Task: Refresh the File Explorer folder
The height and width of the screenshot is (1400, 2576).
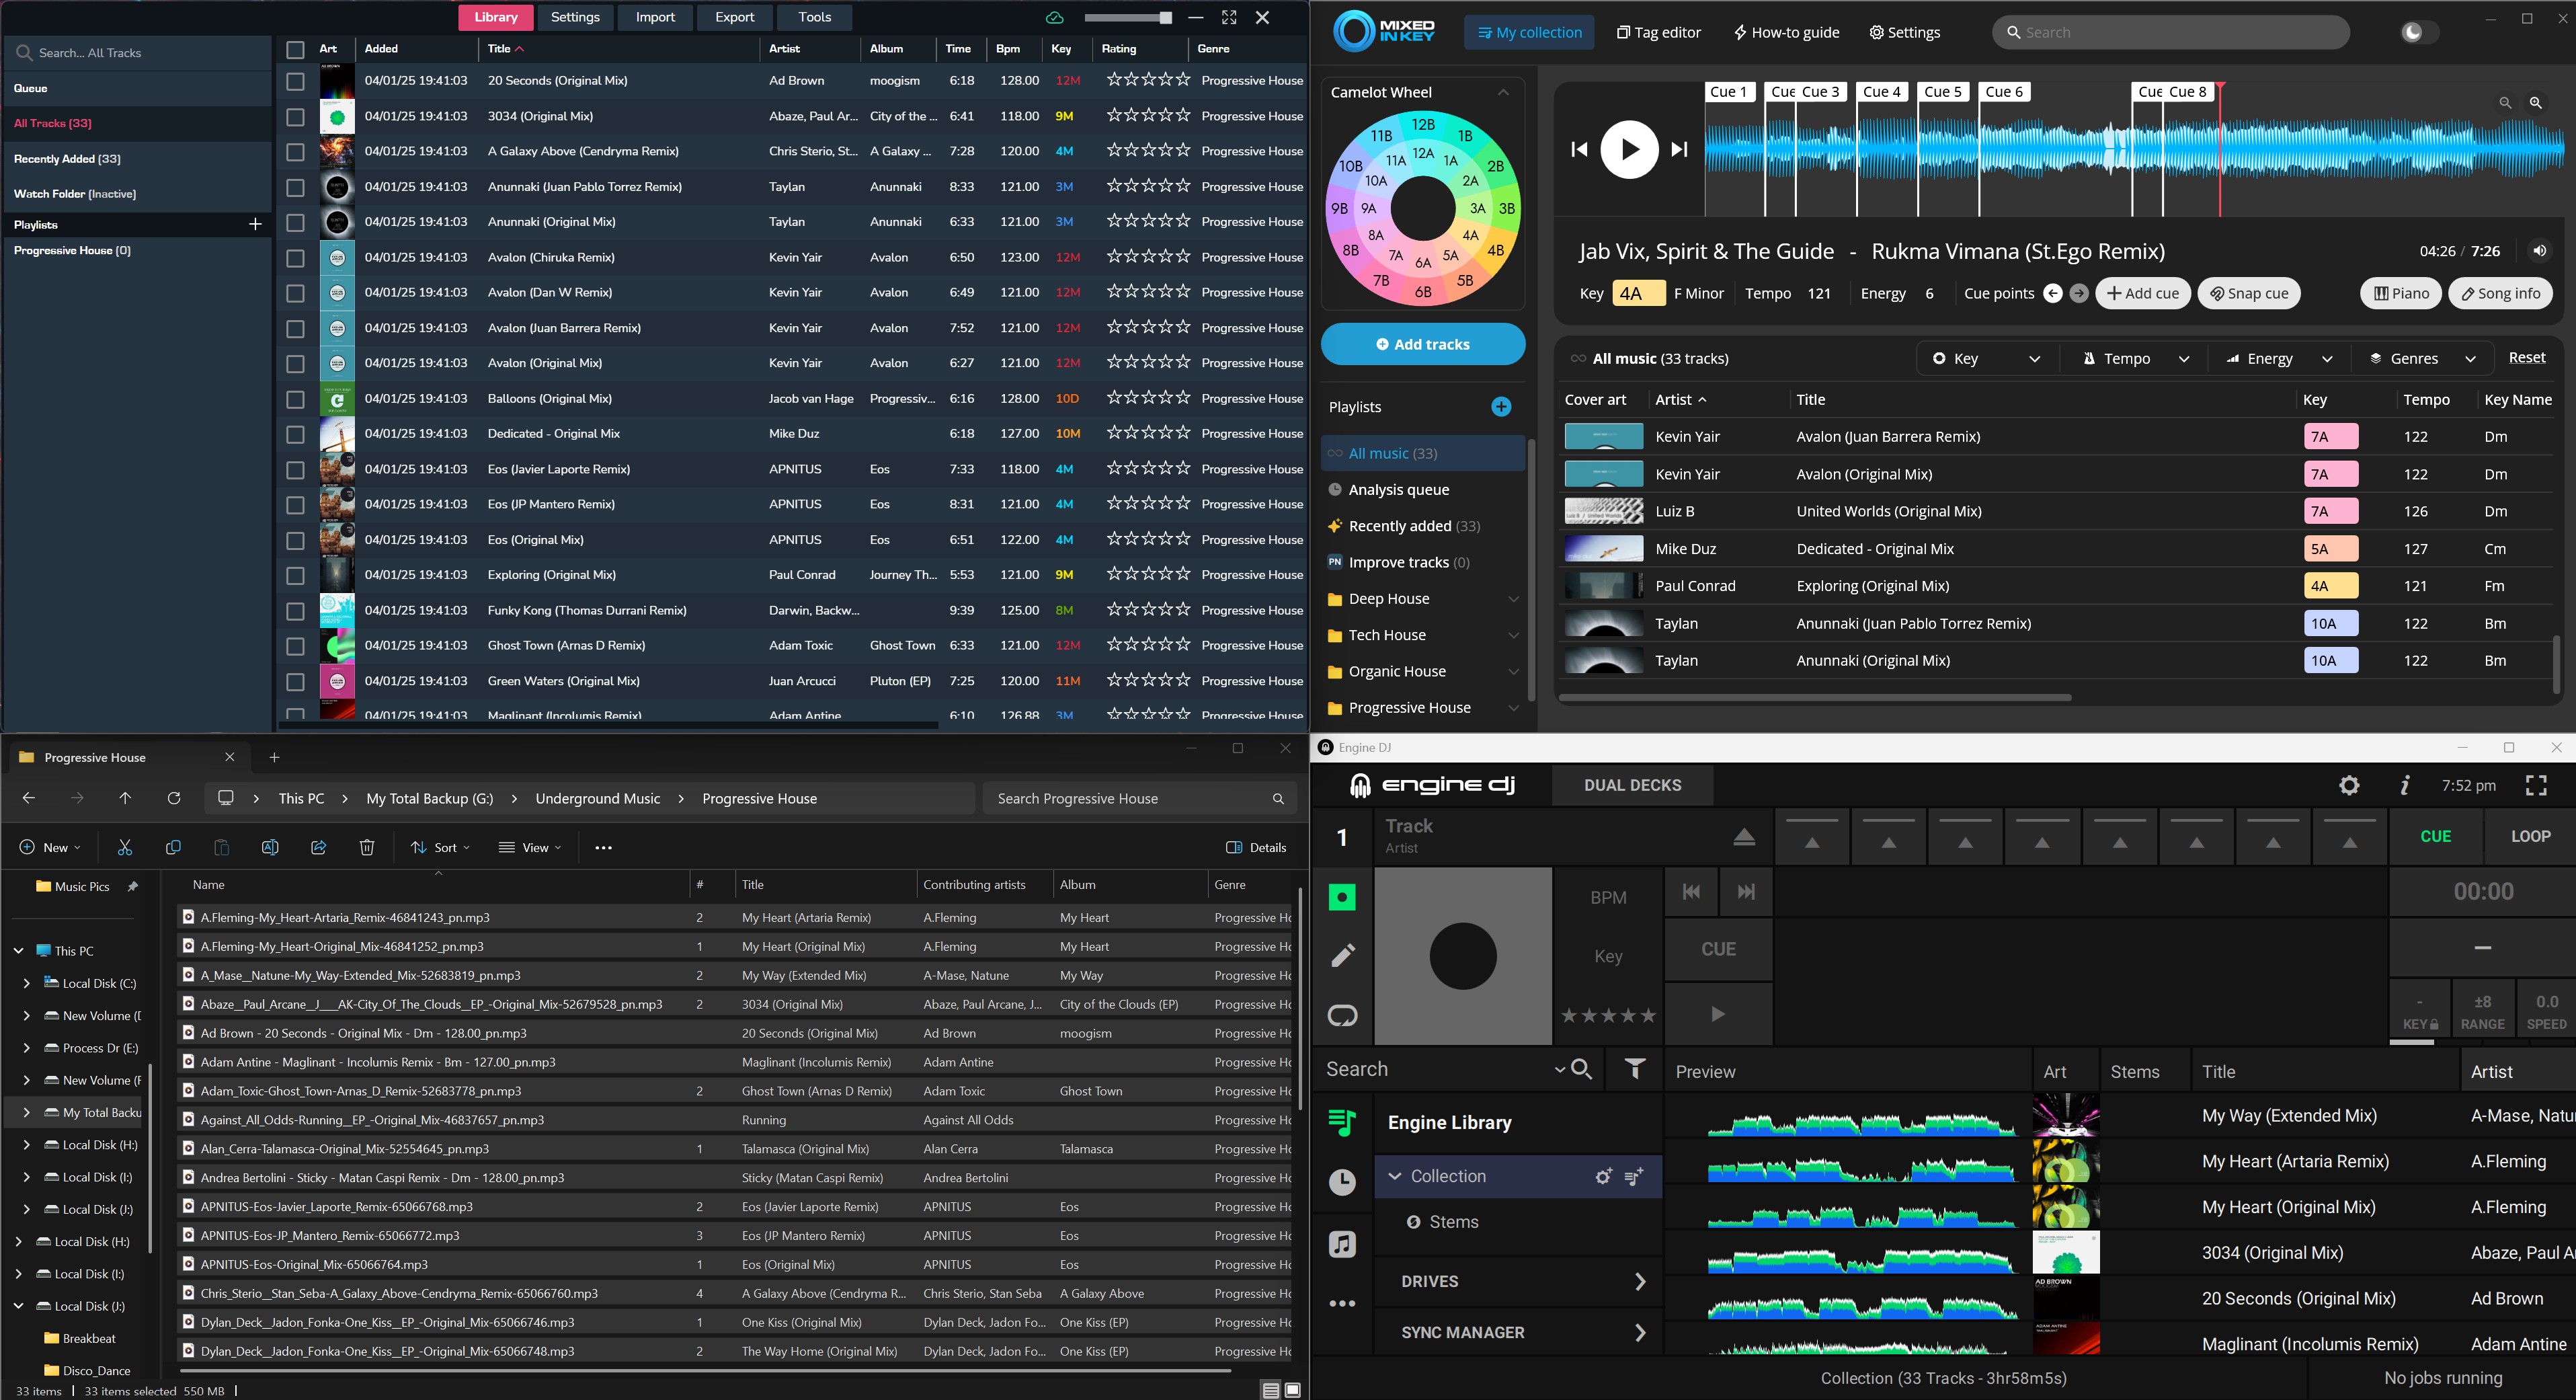Action: (x=174, y=798)
